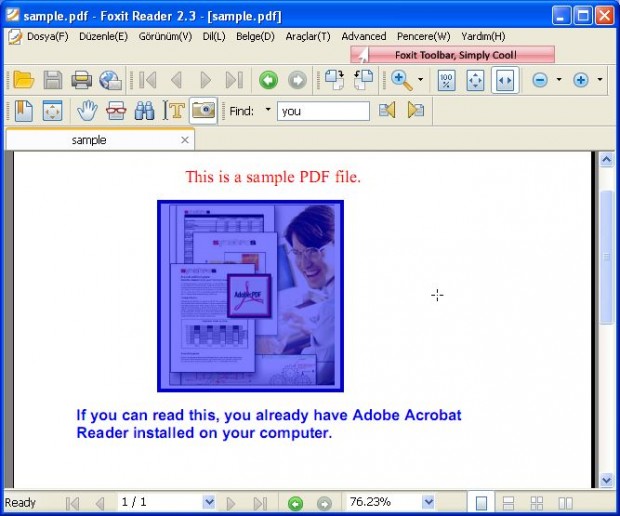This screenshot has height=516, width=620.
Task: Set view to Actual Size 100% icon
Action: 446,80
